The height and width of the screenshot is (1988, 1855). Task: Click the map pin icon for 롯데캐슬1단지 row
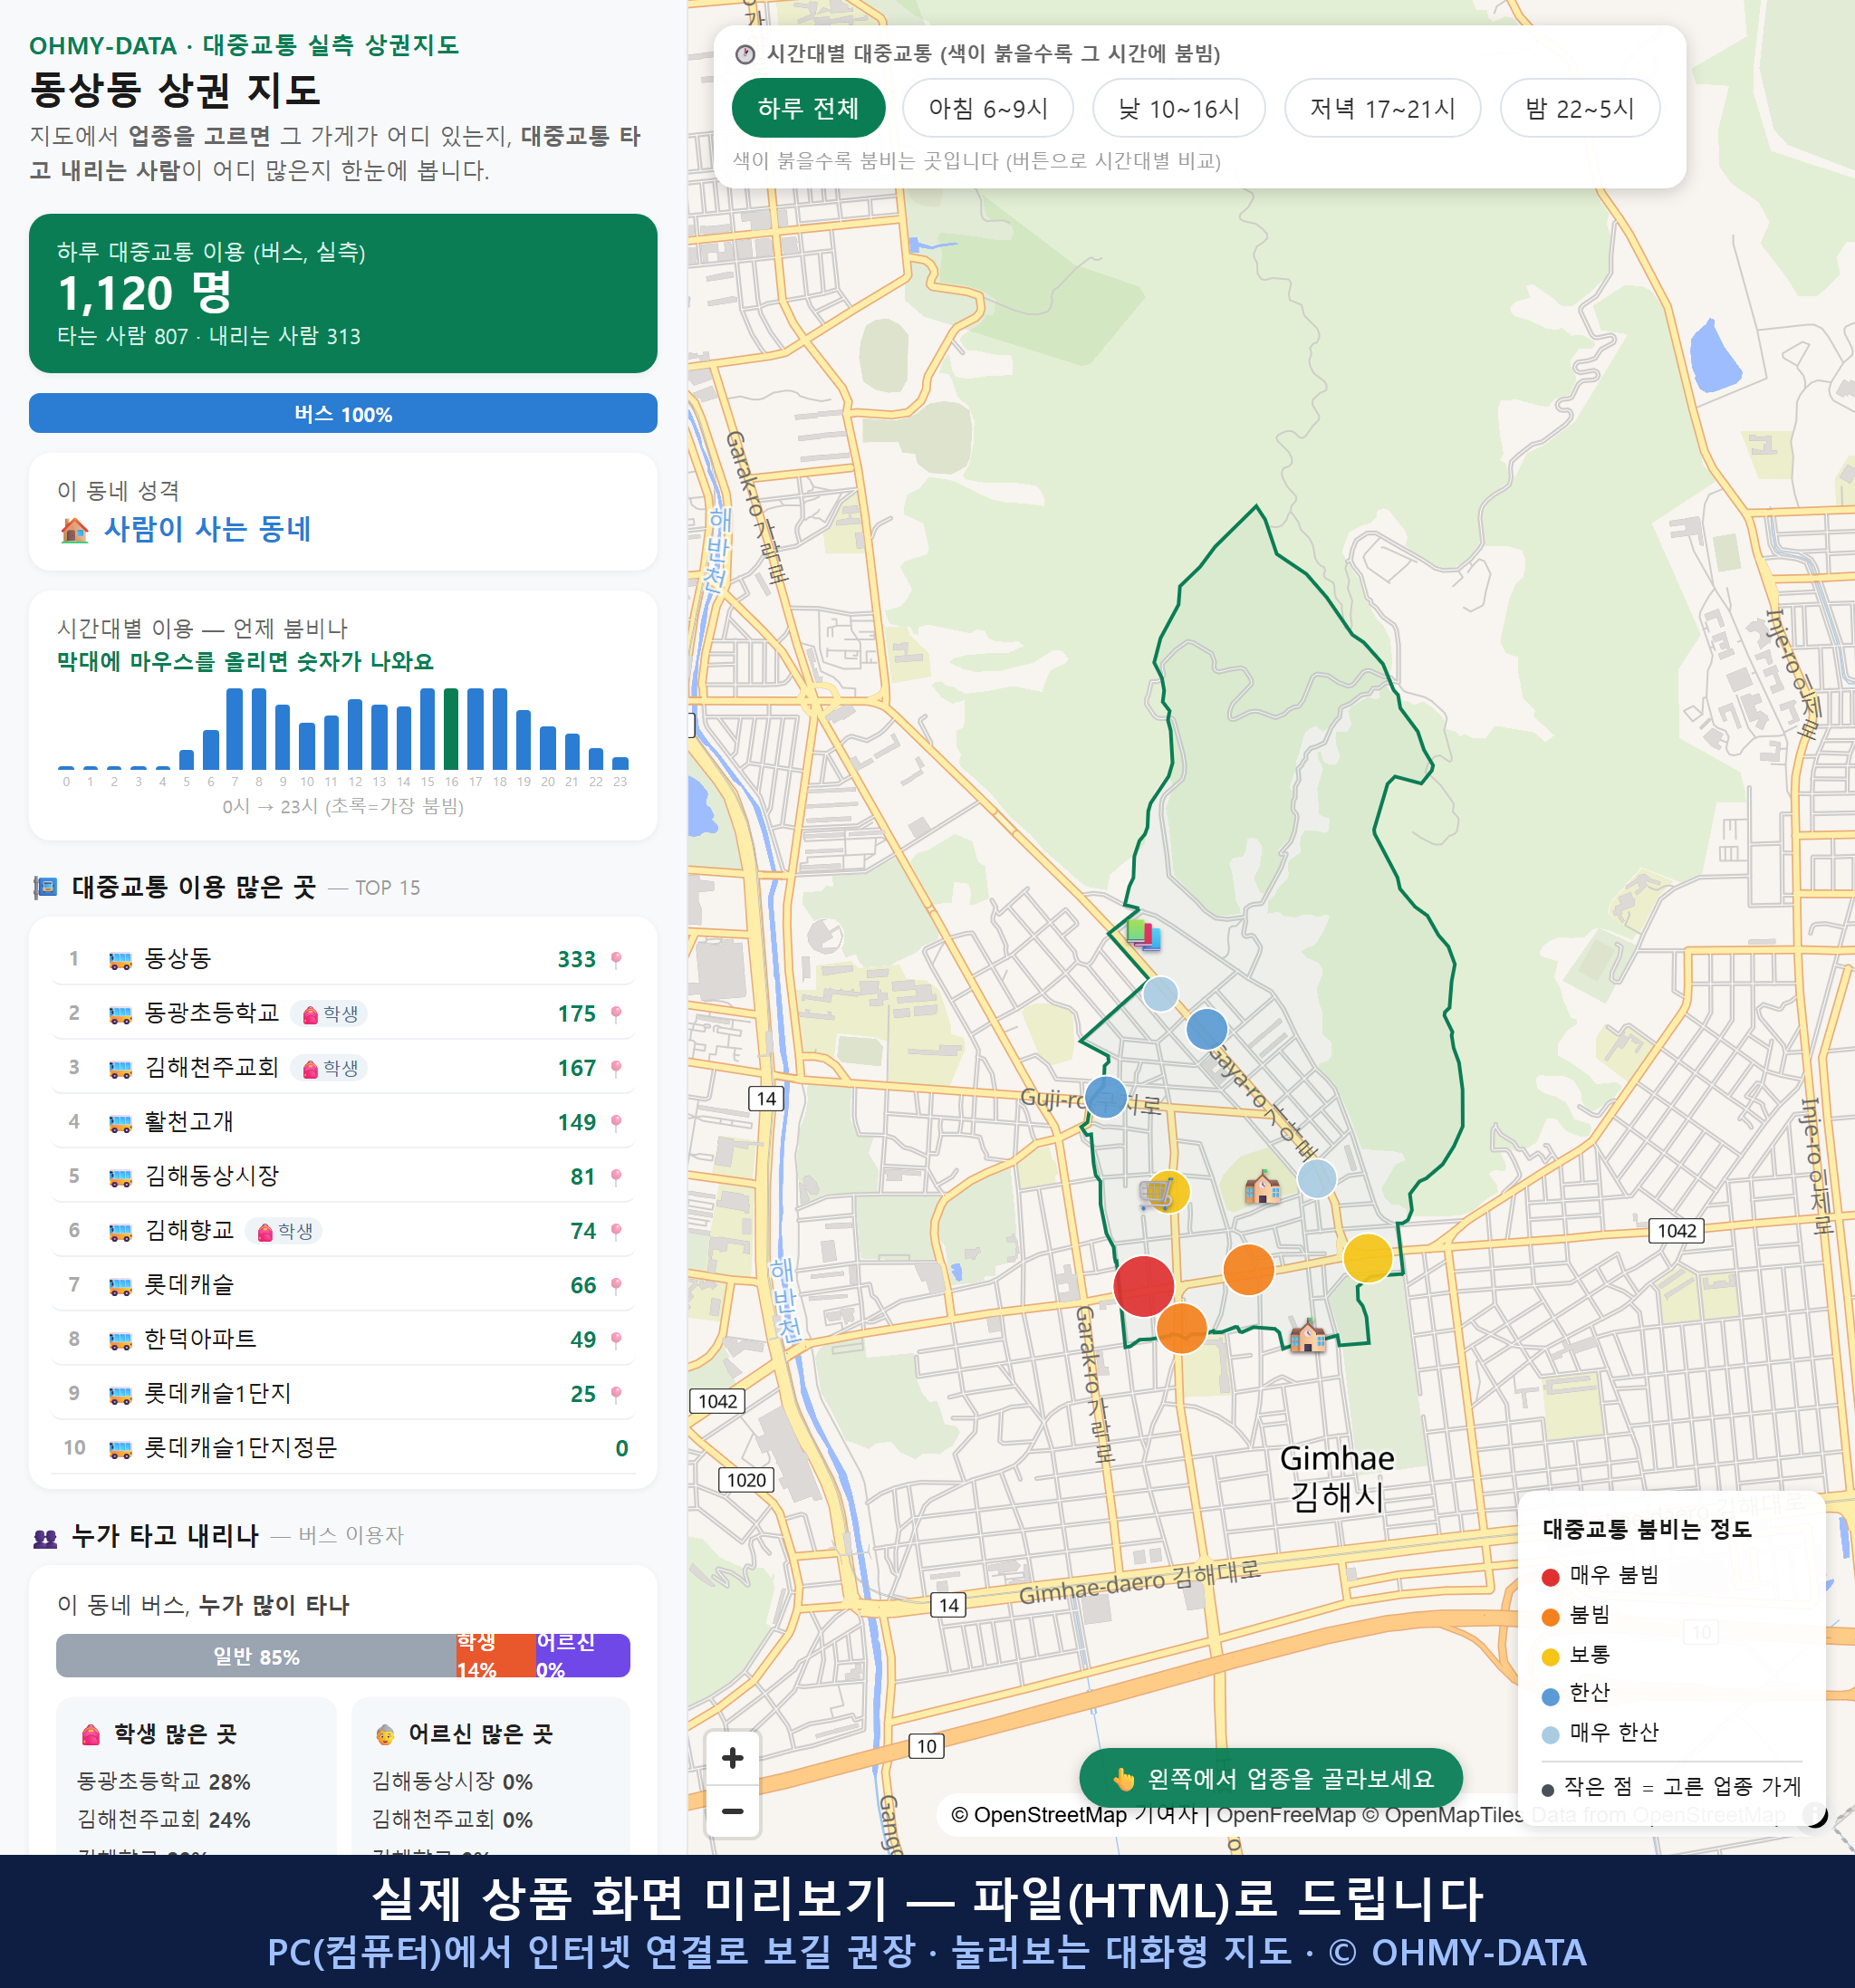point(616,1394)
